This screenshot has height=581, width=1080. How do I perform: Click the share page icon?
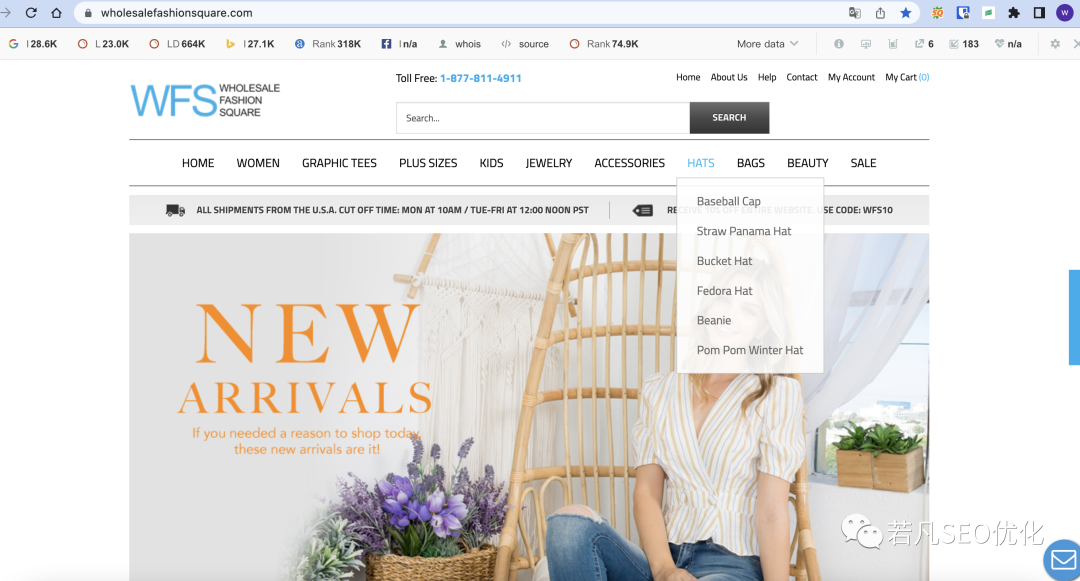point(880,12)
